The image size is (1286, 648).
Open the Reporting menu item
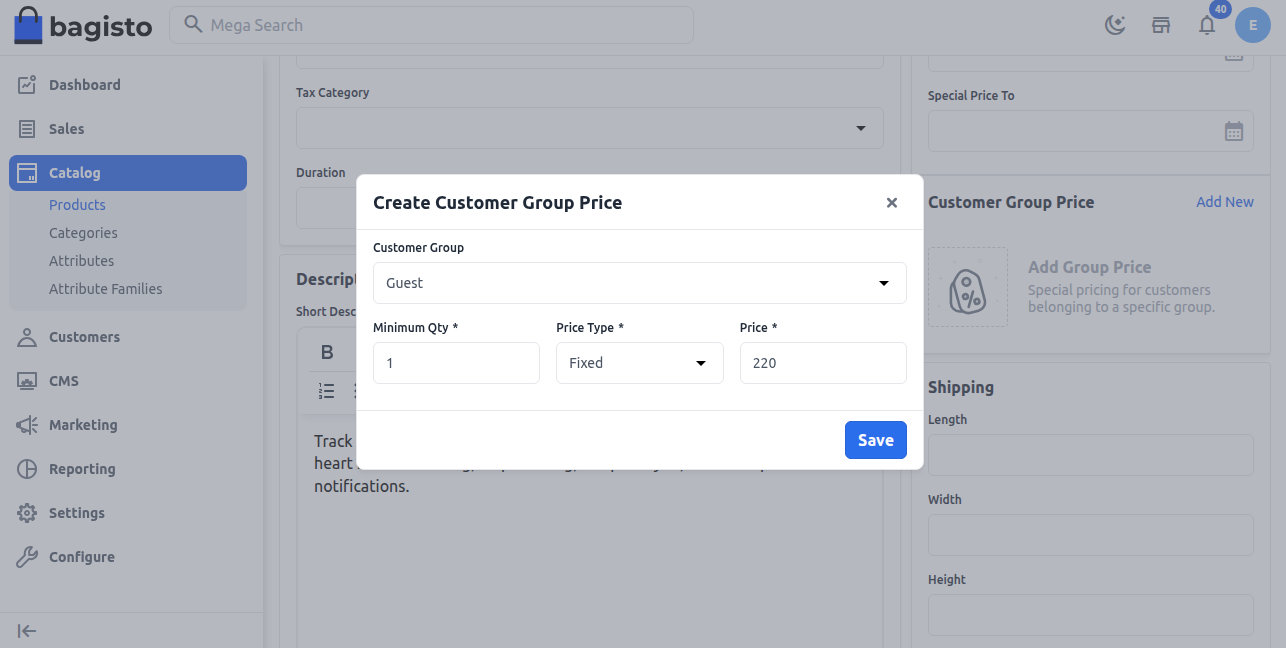tap(81, 469)
